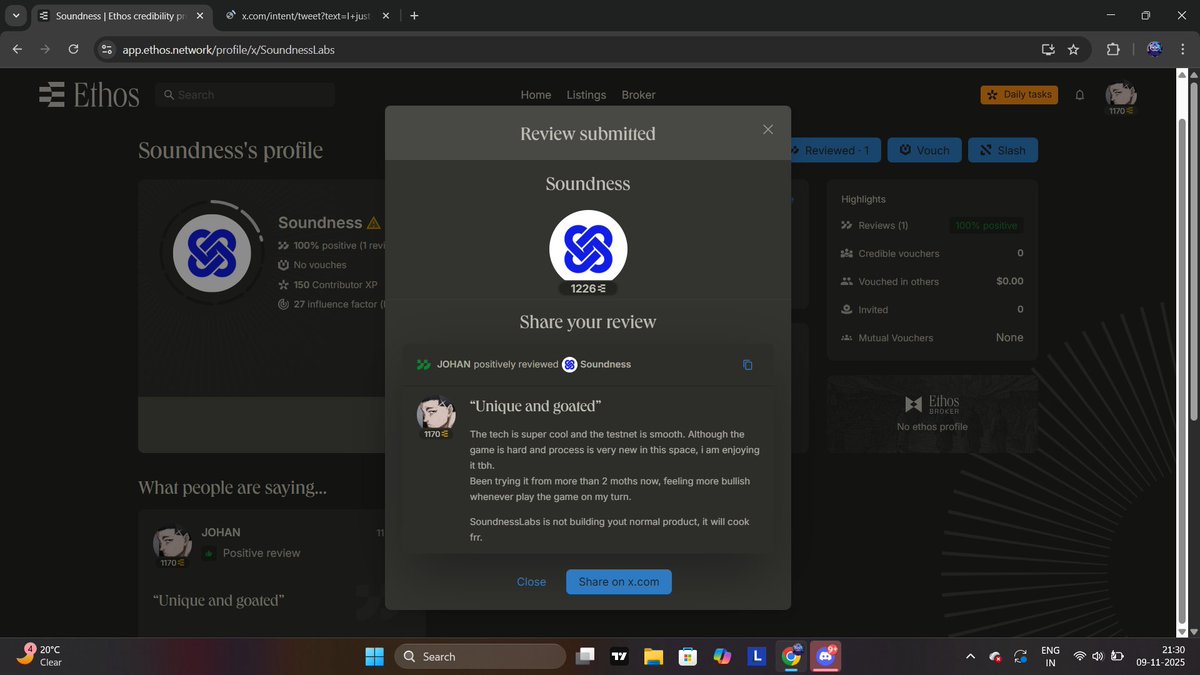The height and width of the screenshot is (675, 1200).
Task: Click the address bar URL
Action: [228, 49]
